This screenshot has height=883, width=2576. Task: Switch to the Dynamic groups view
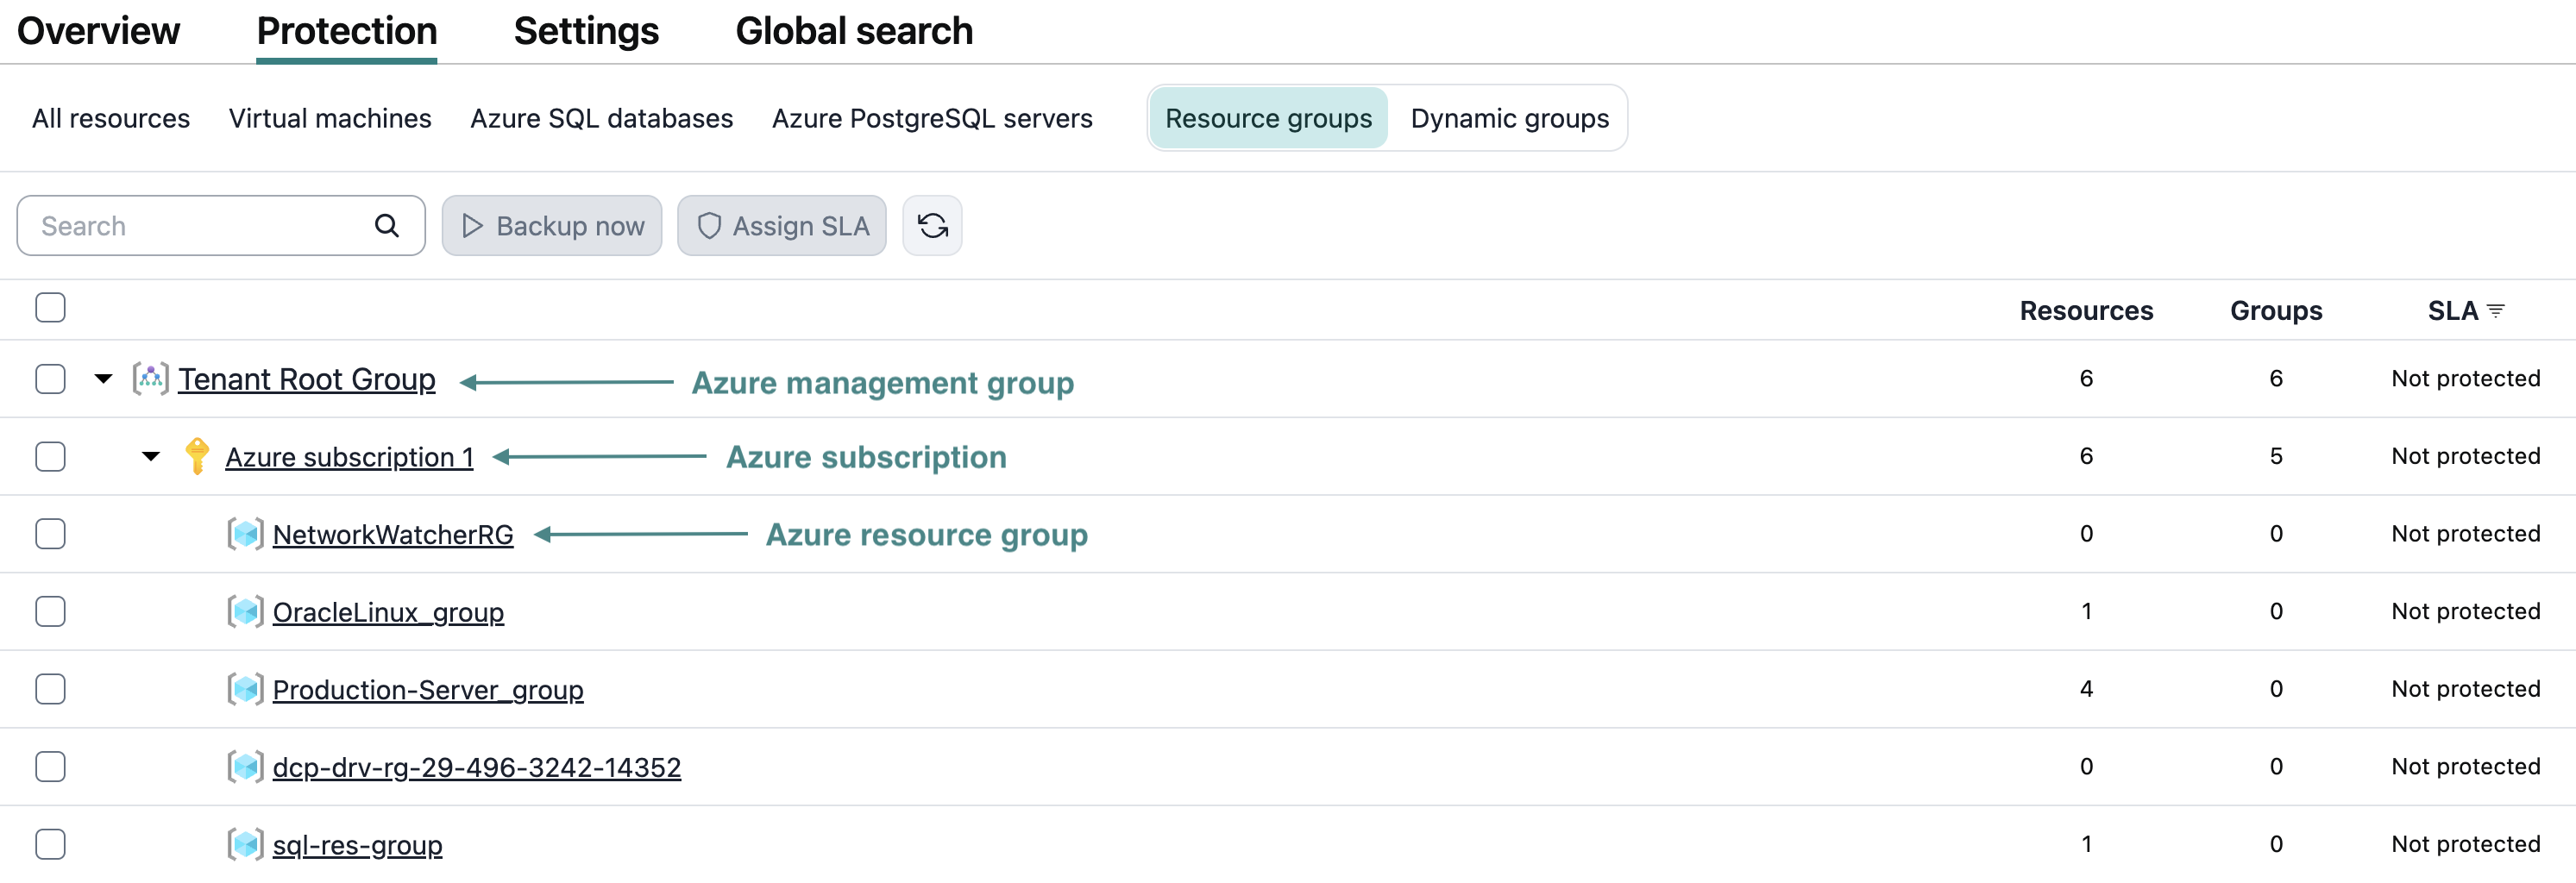pyautogui.click(x=1509, y=118)
